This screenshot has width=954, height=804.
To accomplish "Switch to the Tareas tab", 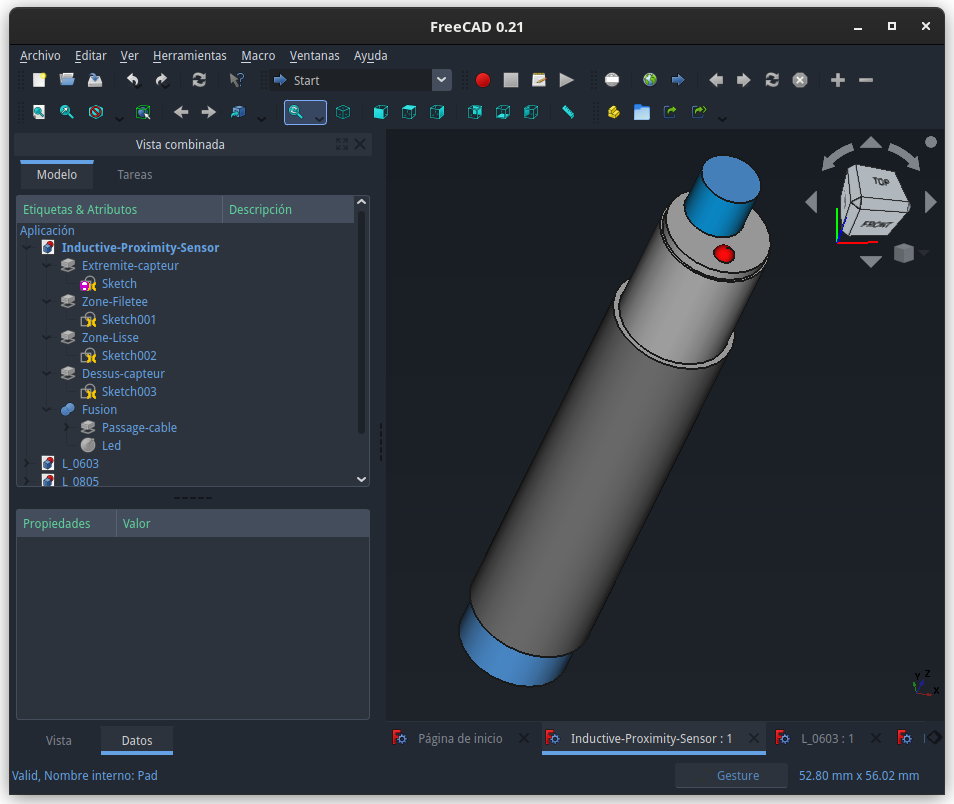I will point(134,175).
